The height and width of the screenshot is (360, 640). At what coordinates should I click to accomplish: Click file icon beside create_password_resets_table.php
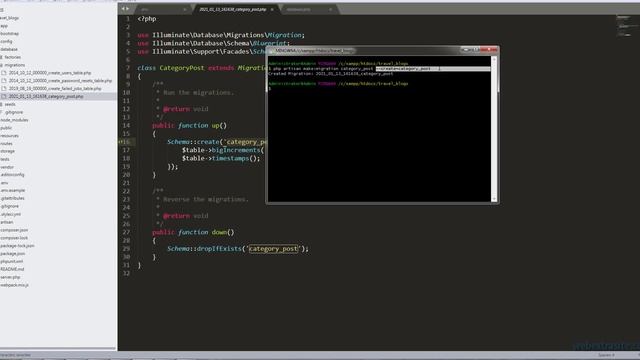4,81
